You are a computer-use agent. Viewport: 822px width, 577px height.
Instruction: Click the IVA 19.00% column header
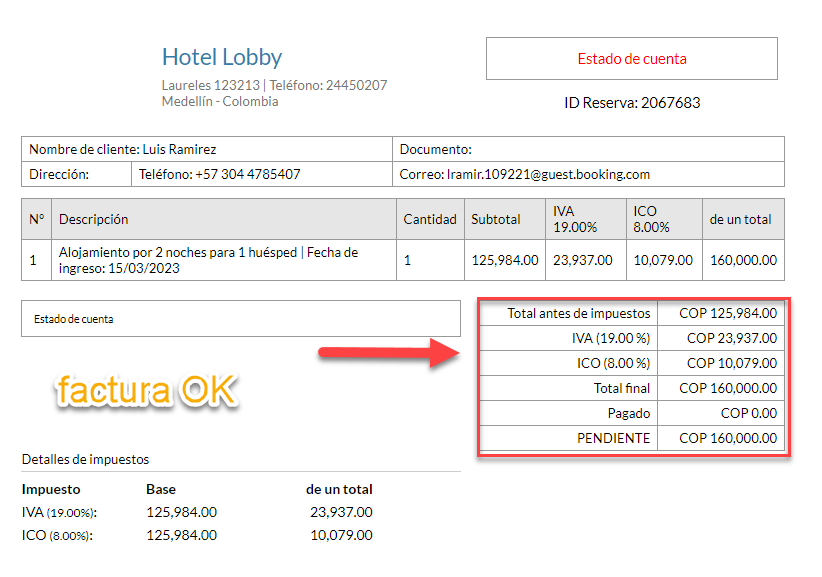point(586,219)
